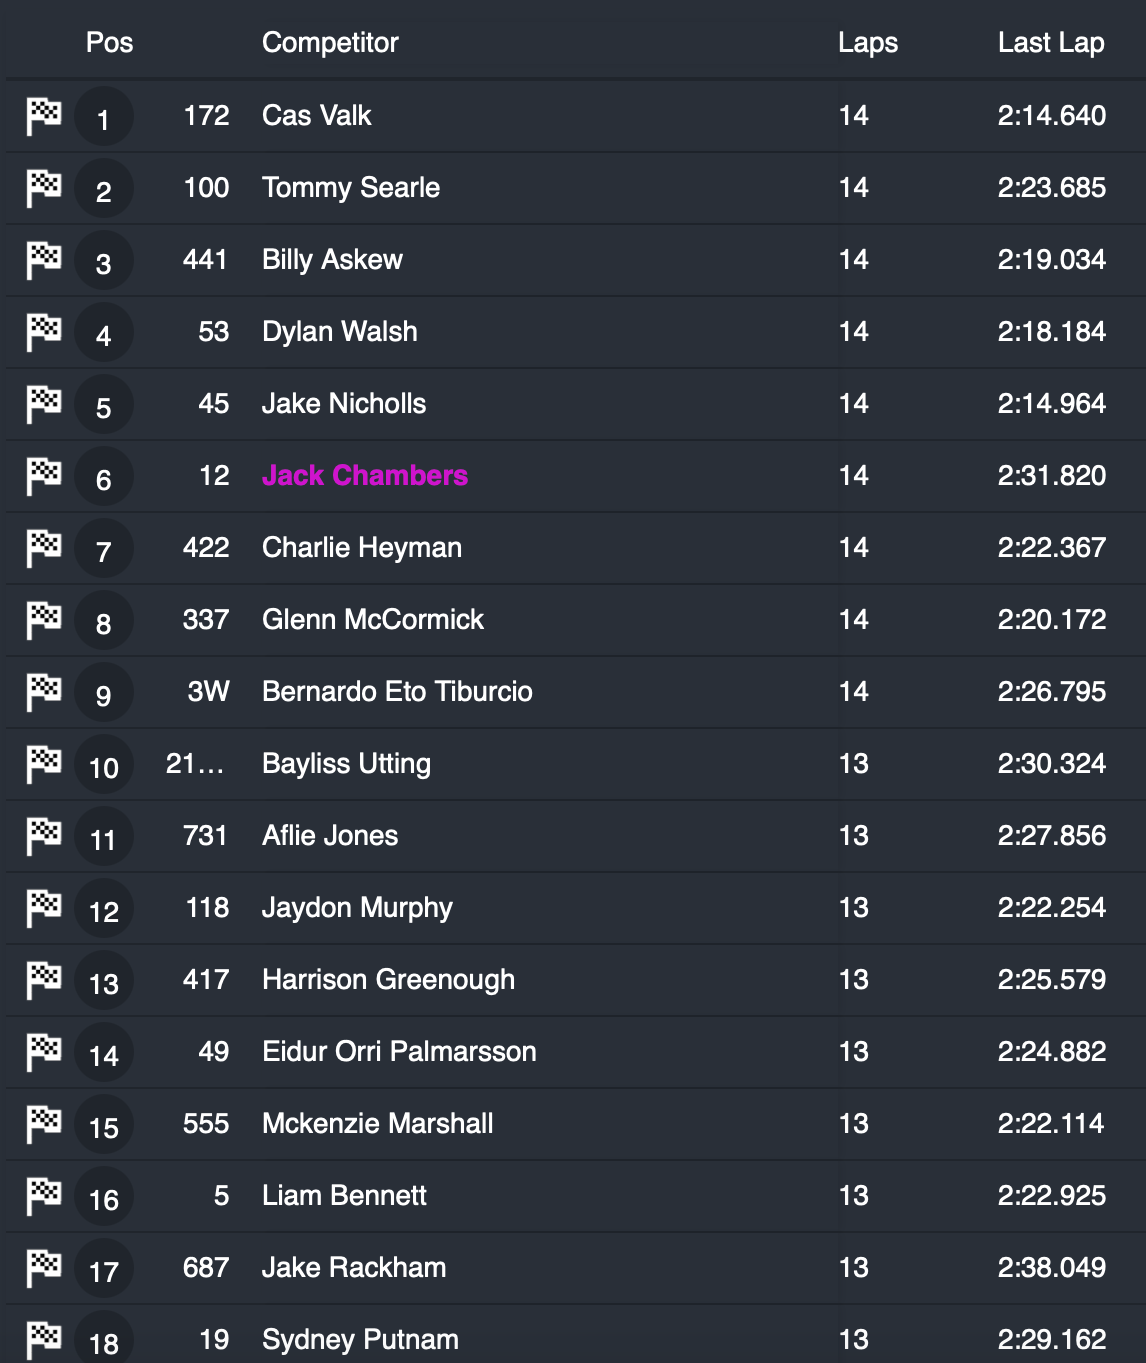1146x1363 pixels.
Task: Click the flag icon next to Jack Chambers
Action: (x=44, y=476)
